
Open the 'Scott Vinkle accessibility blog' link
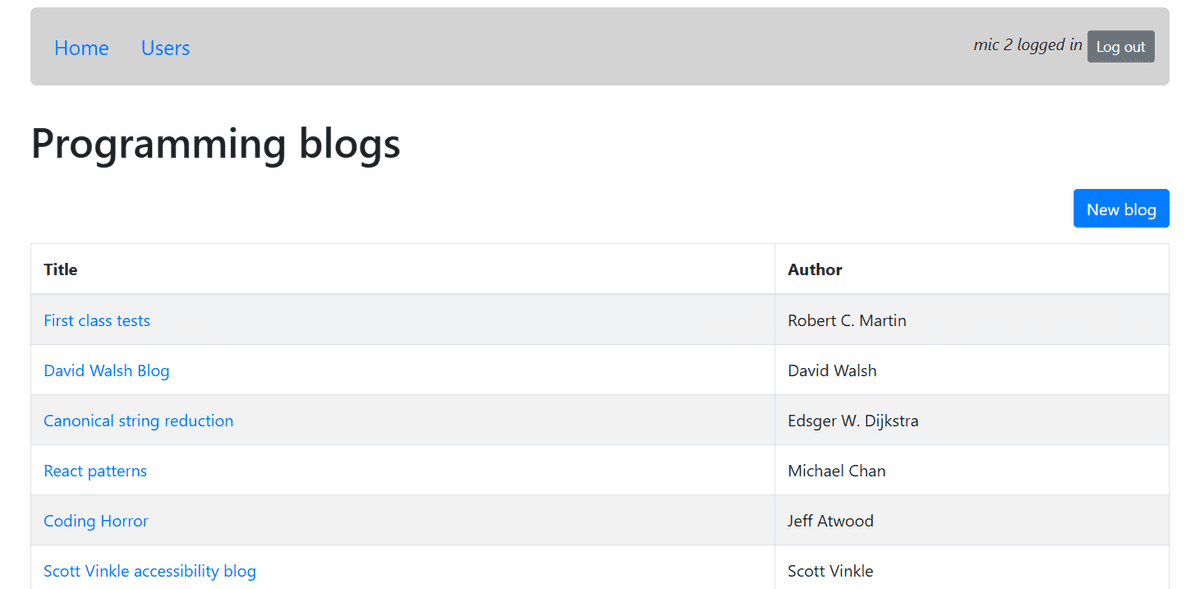tap(149, 570)
